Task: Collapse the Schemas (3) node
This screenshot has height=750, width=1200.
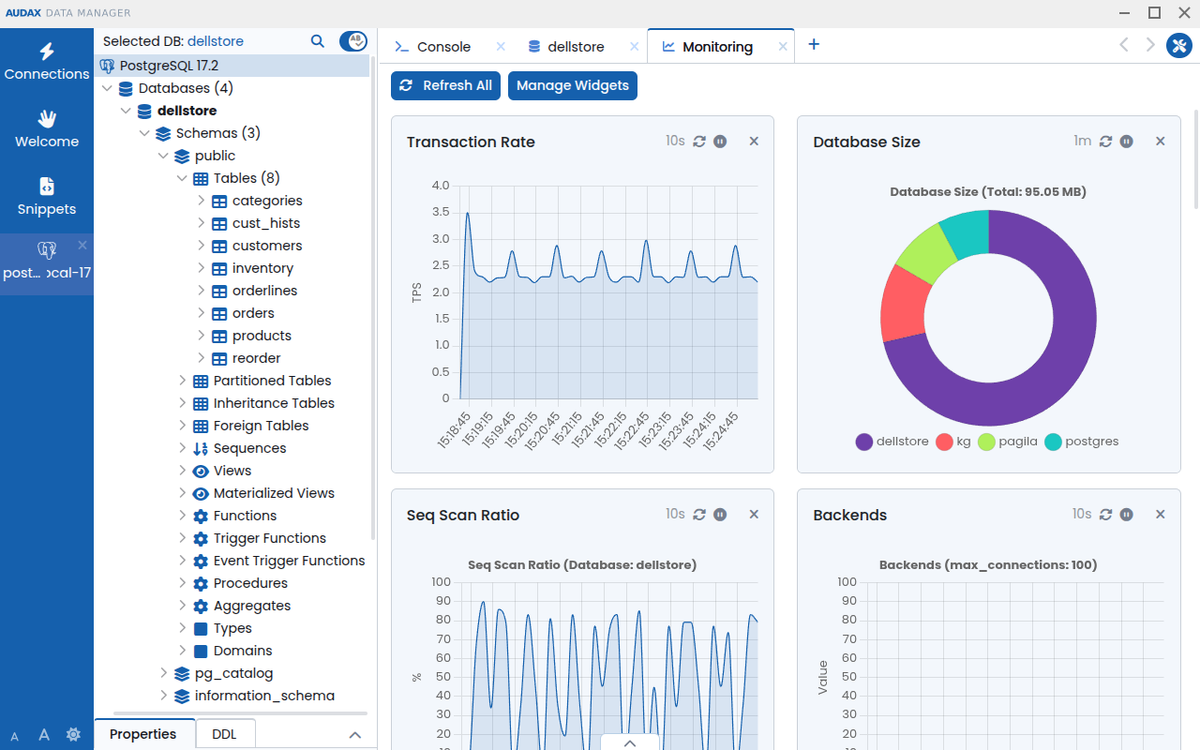Action: (145, 133)
